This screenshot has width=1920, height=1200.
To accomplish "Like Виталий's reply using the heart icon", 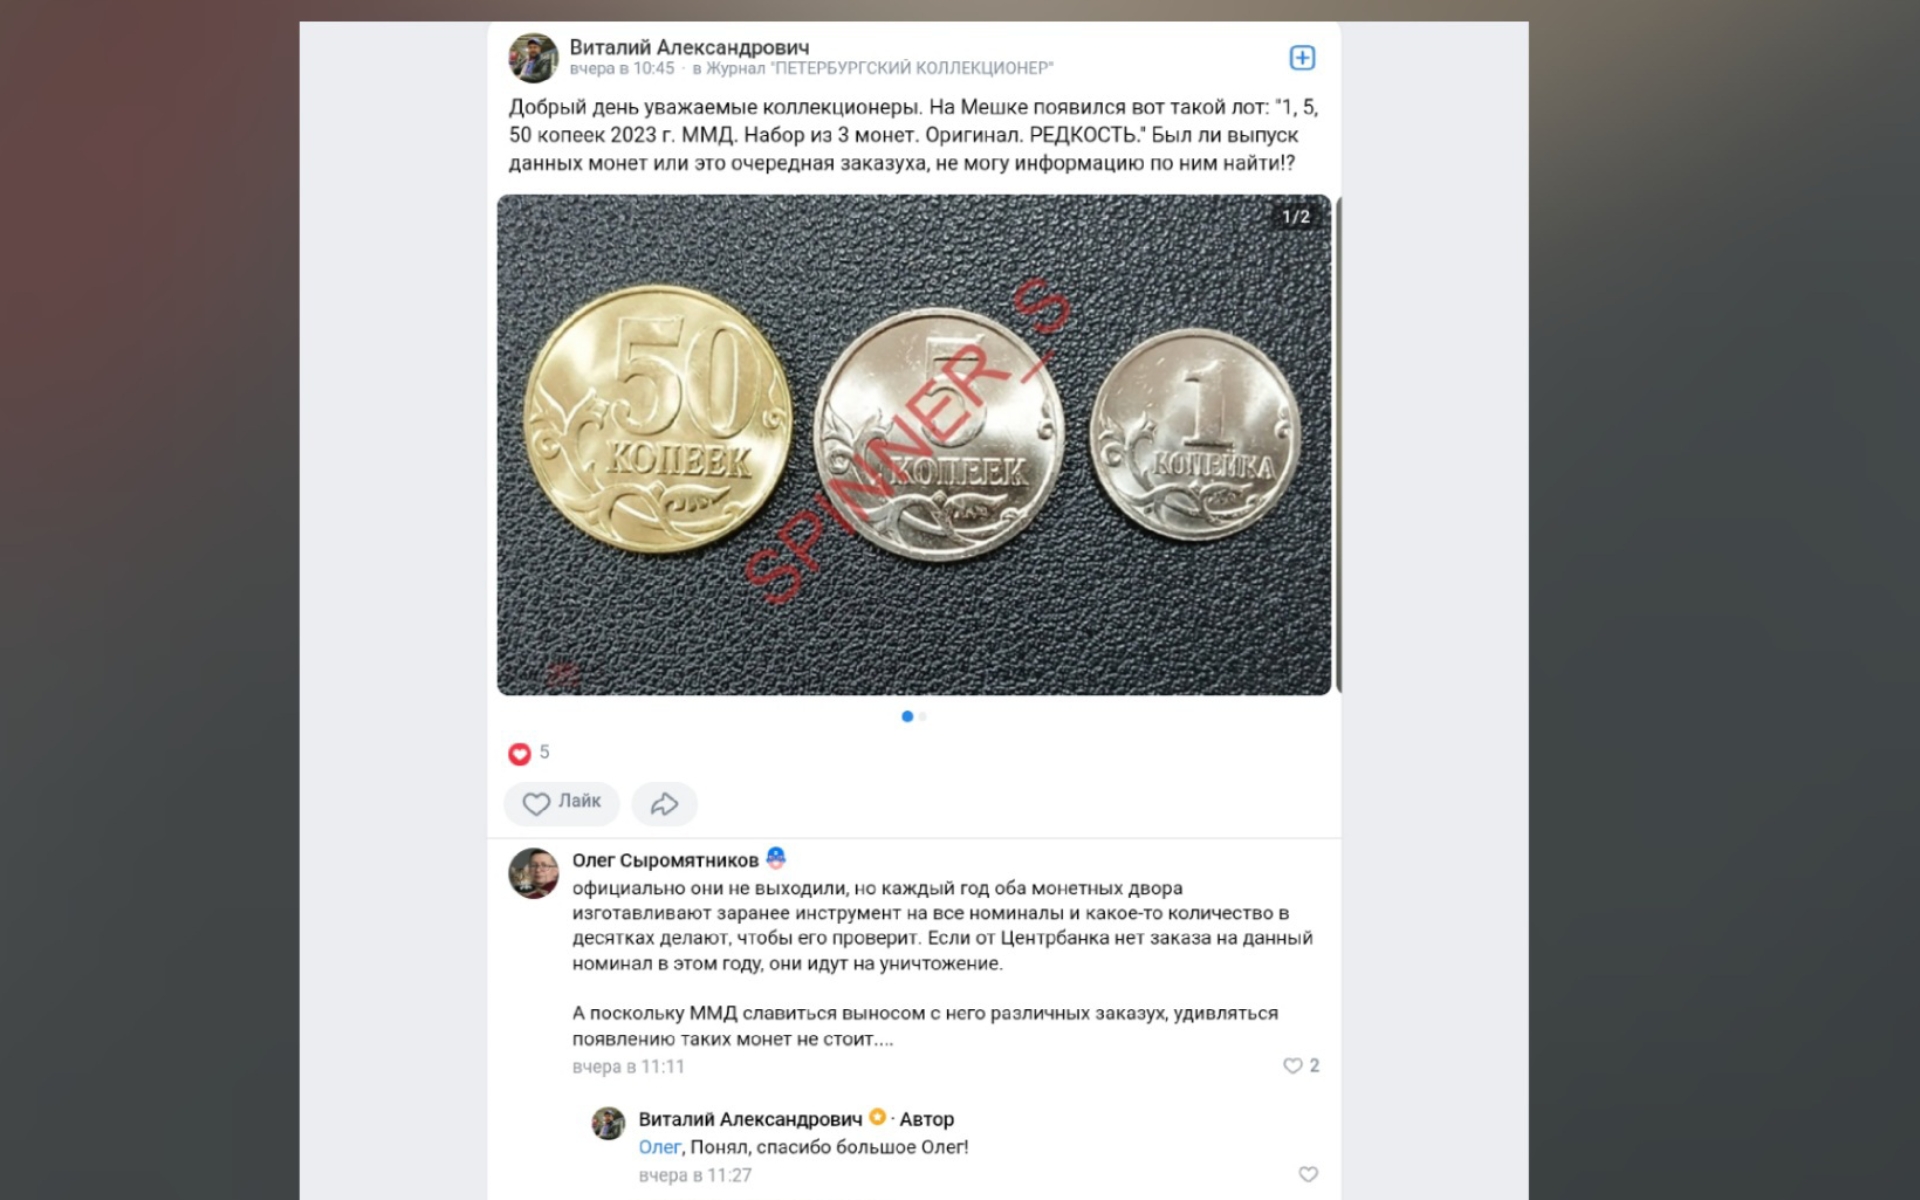I will 1307,1174.
